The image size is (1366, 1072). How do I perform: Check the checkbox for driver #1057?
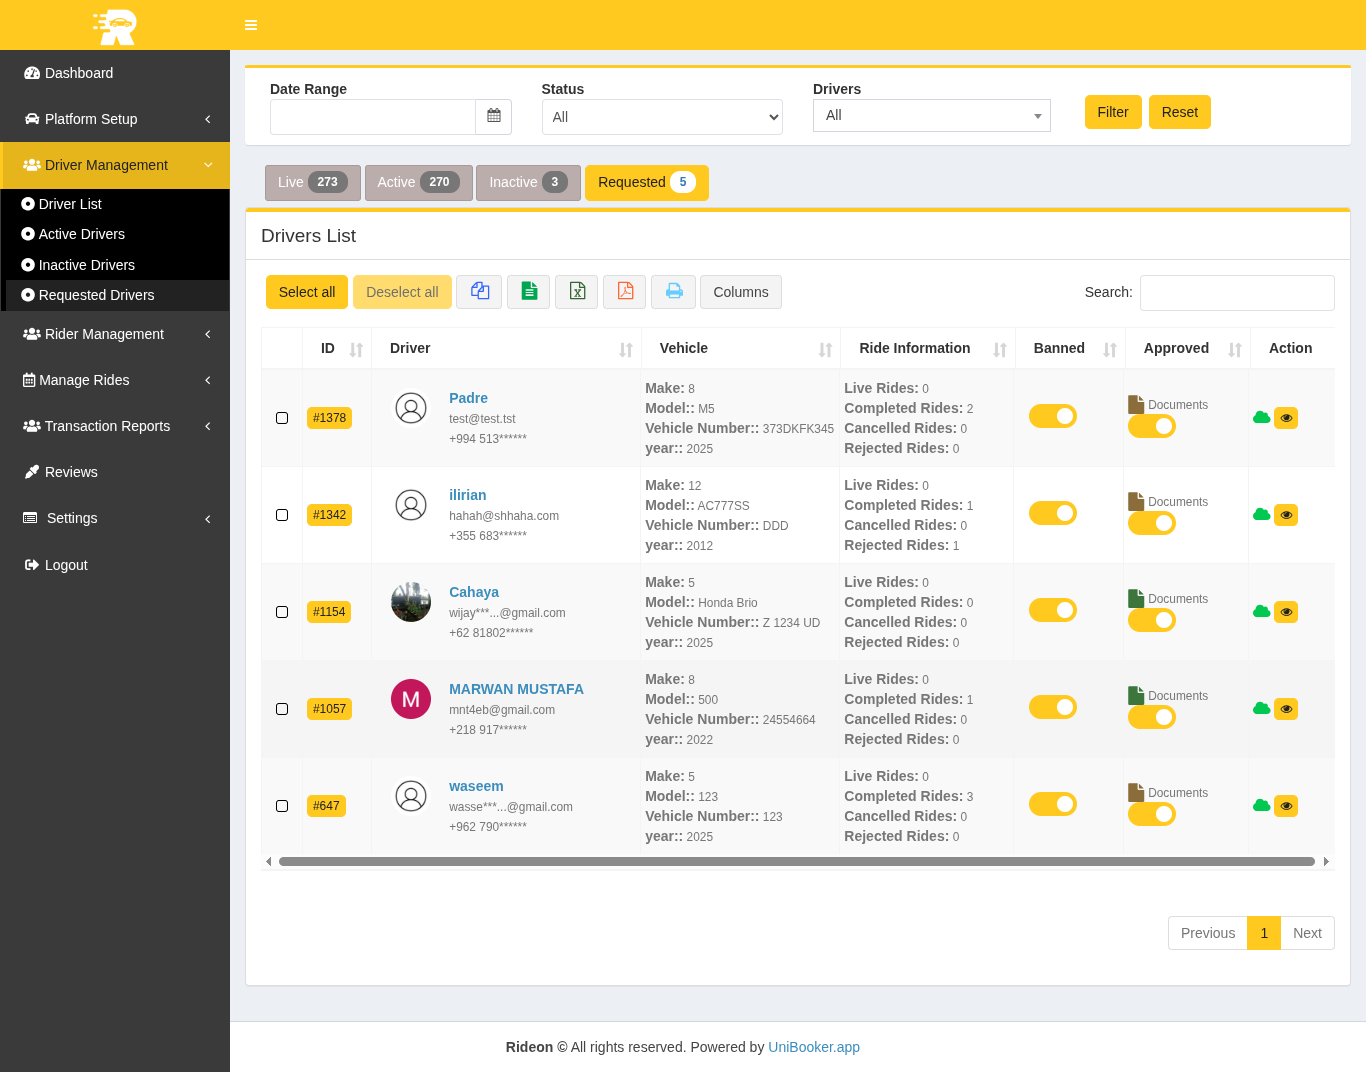282,709
